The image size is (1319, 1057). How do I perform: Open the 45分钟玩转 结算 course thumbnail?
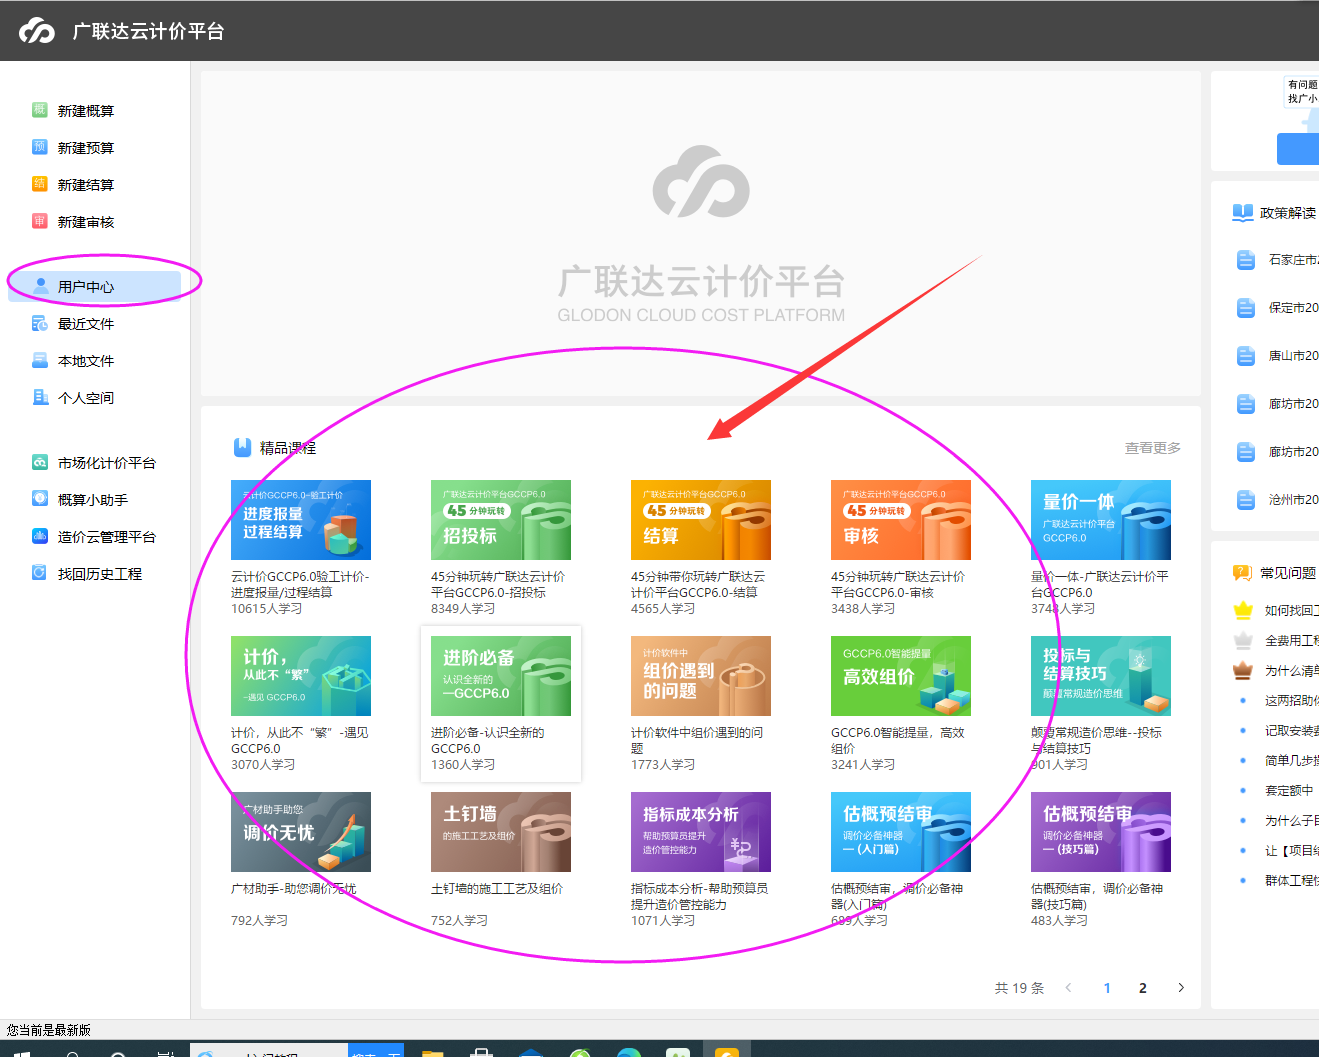701,520
